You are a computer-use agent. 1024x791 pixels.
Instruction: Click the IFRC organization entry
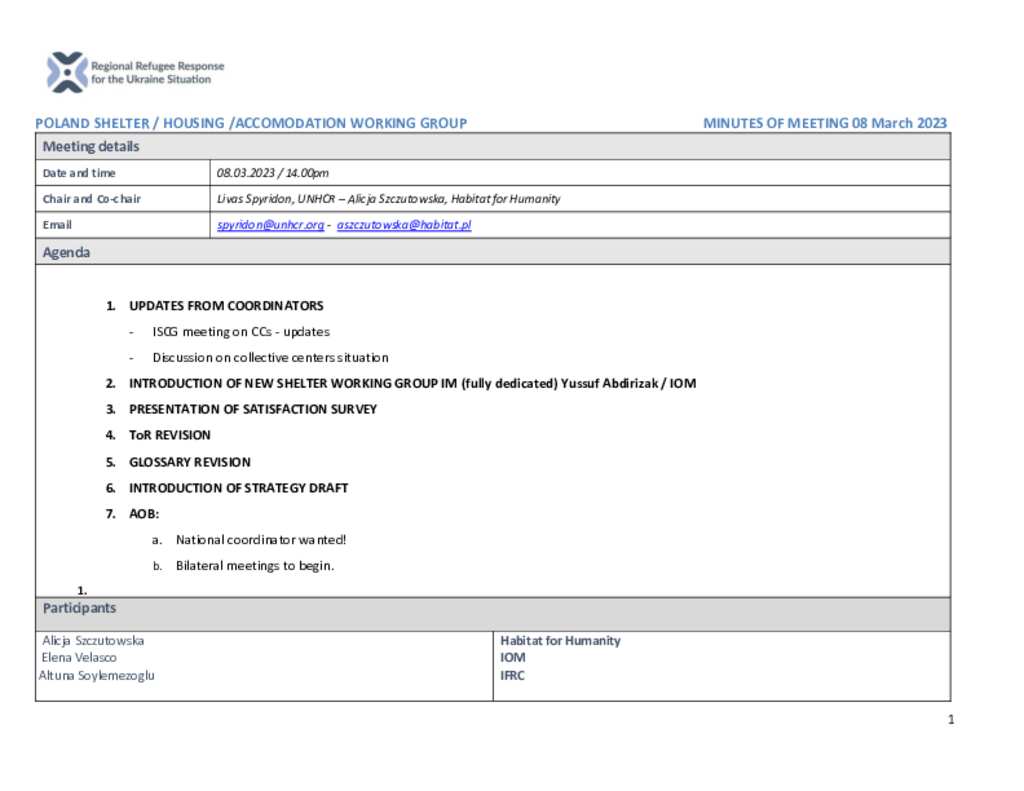[x=513, y=675]
